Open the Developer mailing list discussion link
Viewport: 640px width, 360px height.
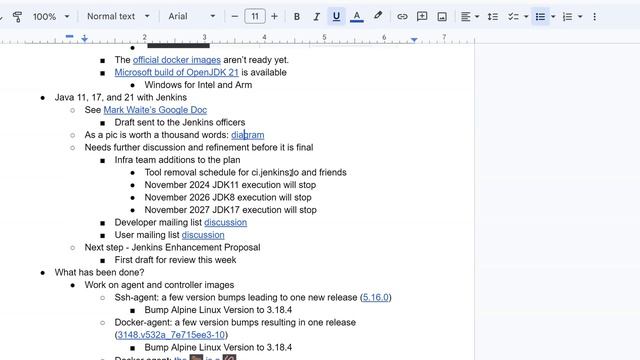(x=225, y=222)
